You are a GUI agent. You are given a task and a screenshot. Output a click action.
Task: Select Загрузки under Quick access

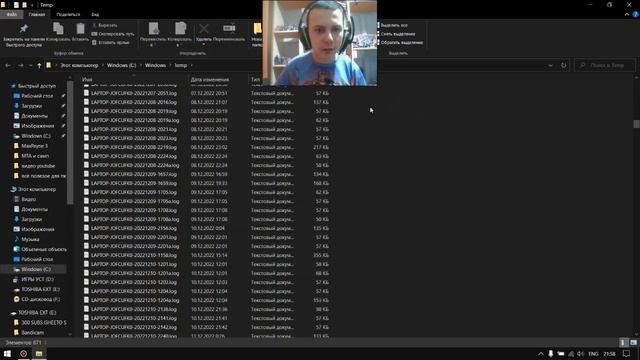point(31,106)
